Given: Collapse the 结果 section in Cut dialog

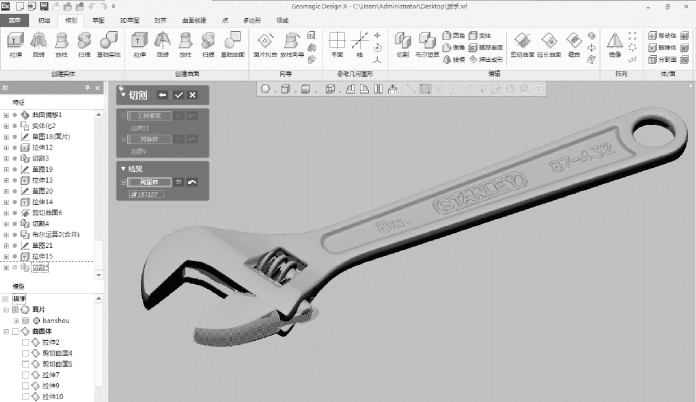Looking at the screenshot, I should (x=123, y=169).
